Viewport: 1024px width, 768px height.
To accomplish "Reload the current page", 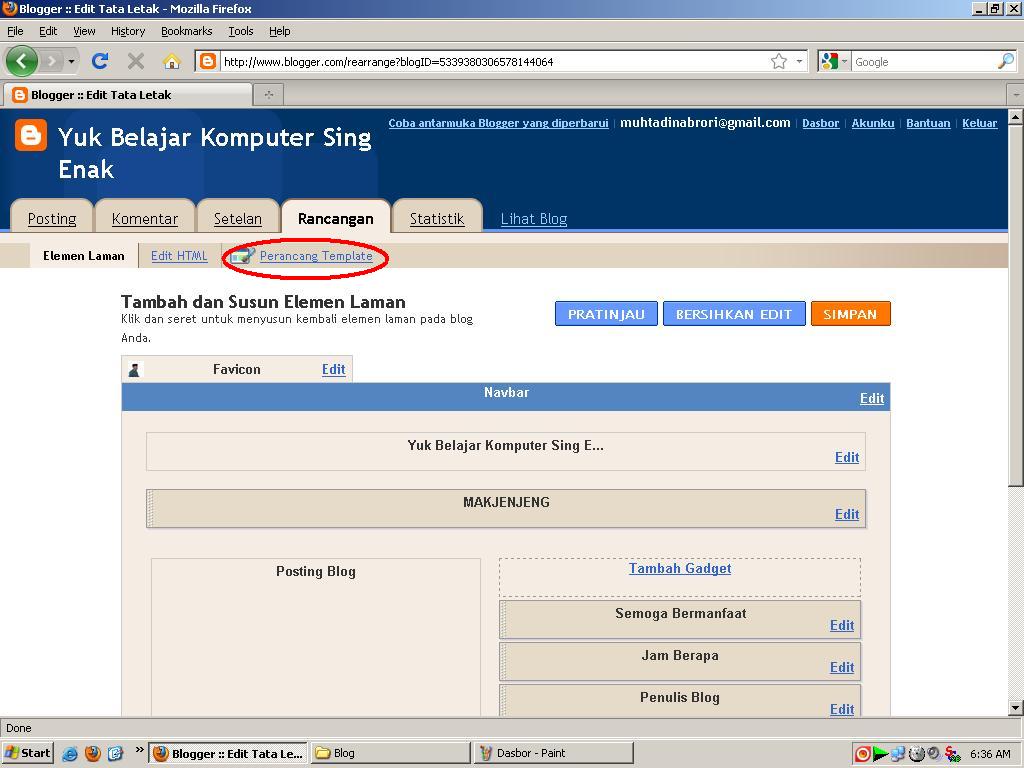I will click(100, 61).
